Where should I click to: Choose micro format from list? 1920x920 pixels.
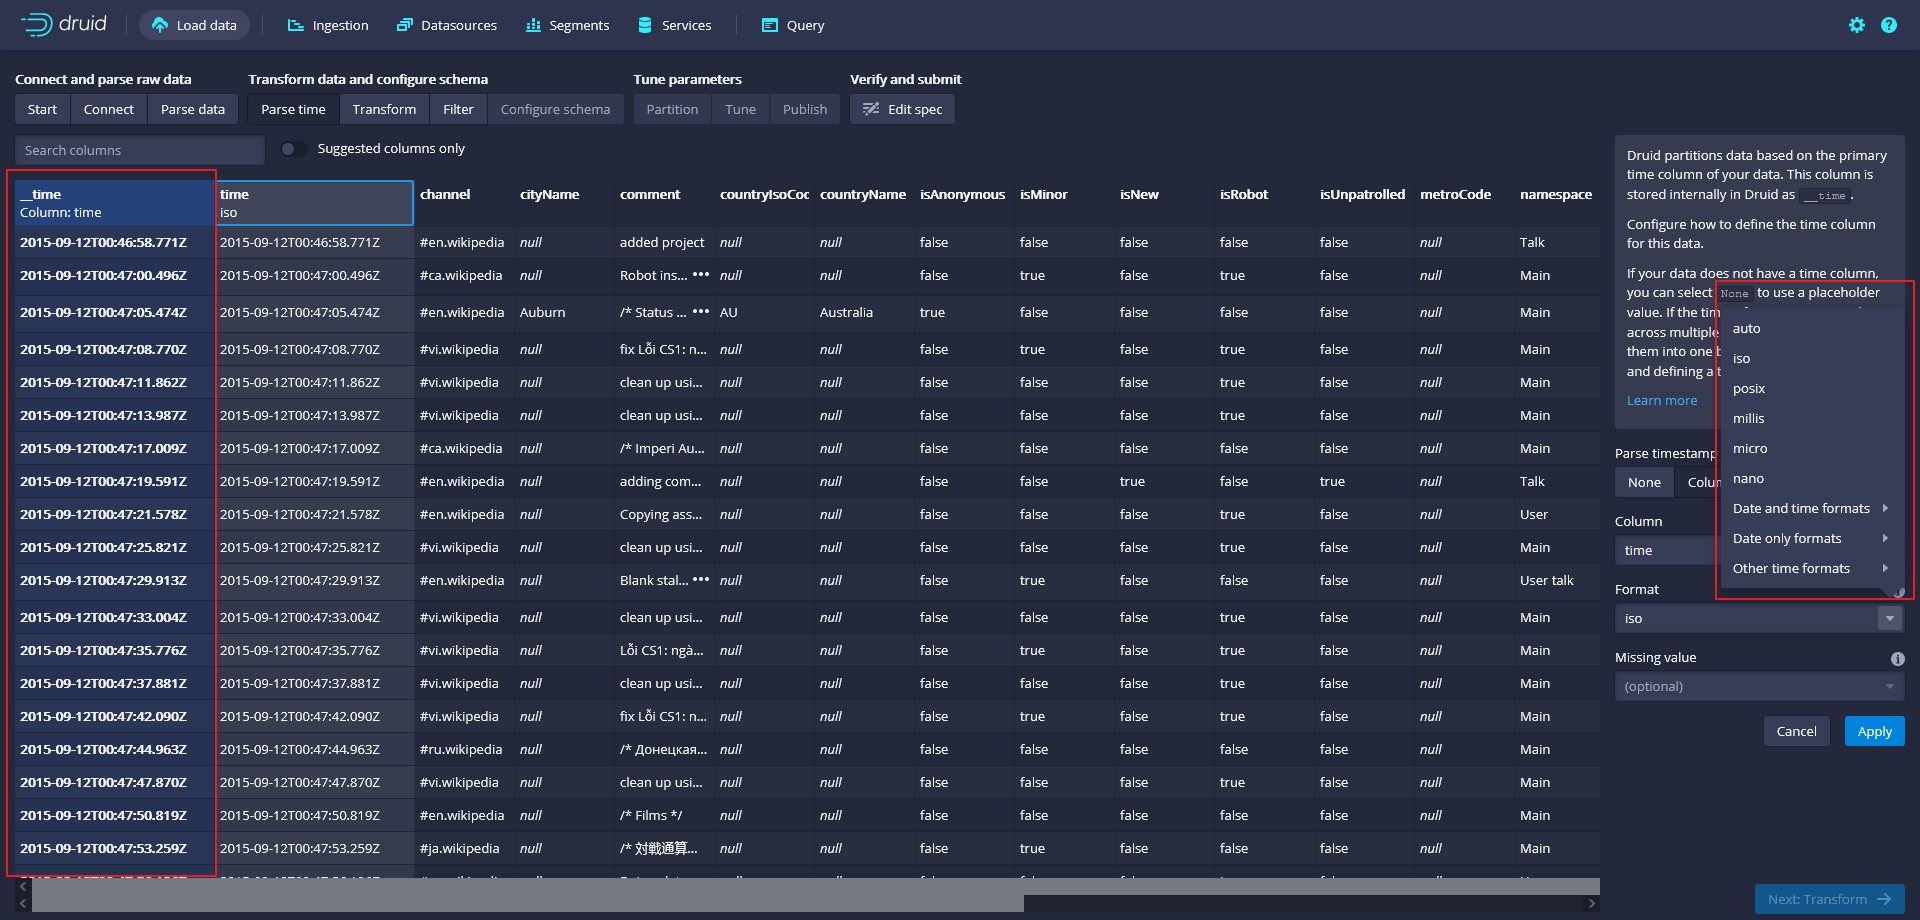coord(1811,448)
